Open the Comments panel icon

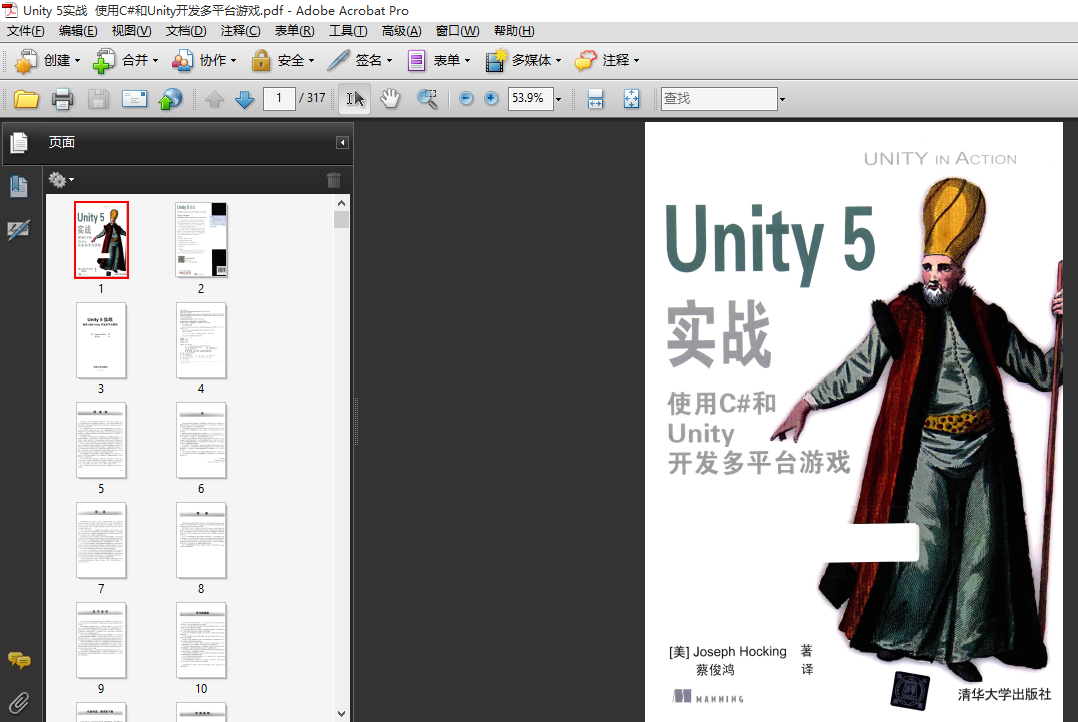tap(19, 661)
